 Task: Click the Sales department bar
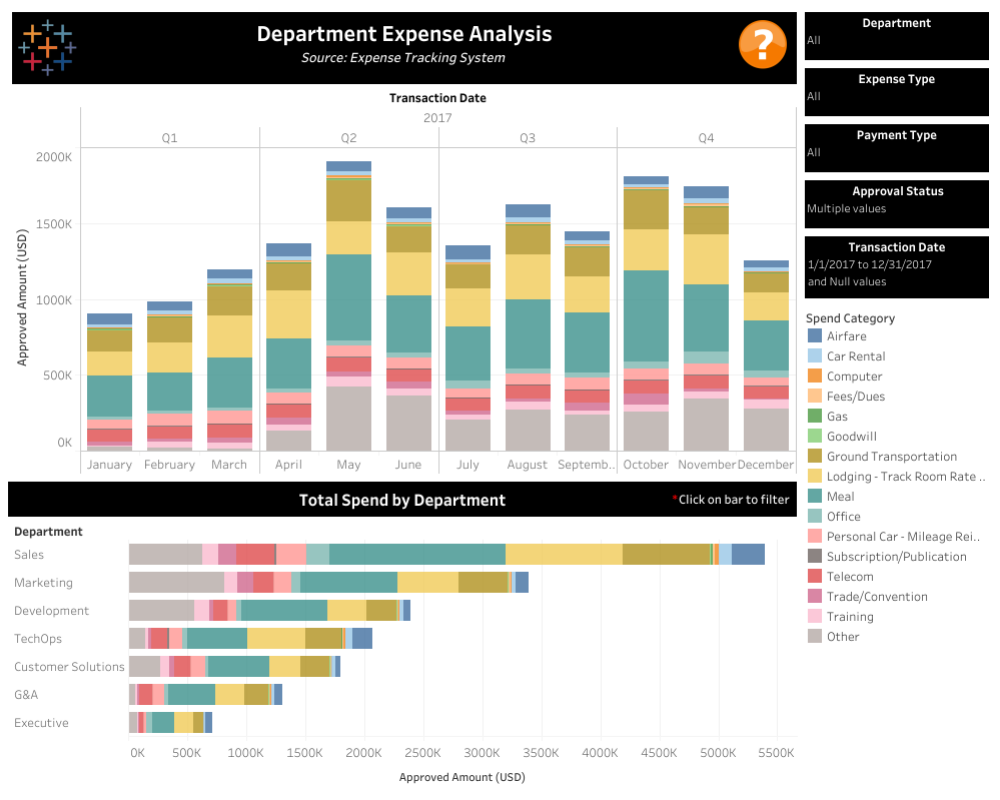(x=446, y=555)
